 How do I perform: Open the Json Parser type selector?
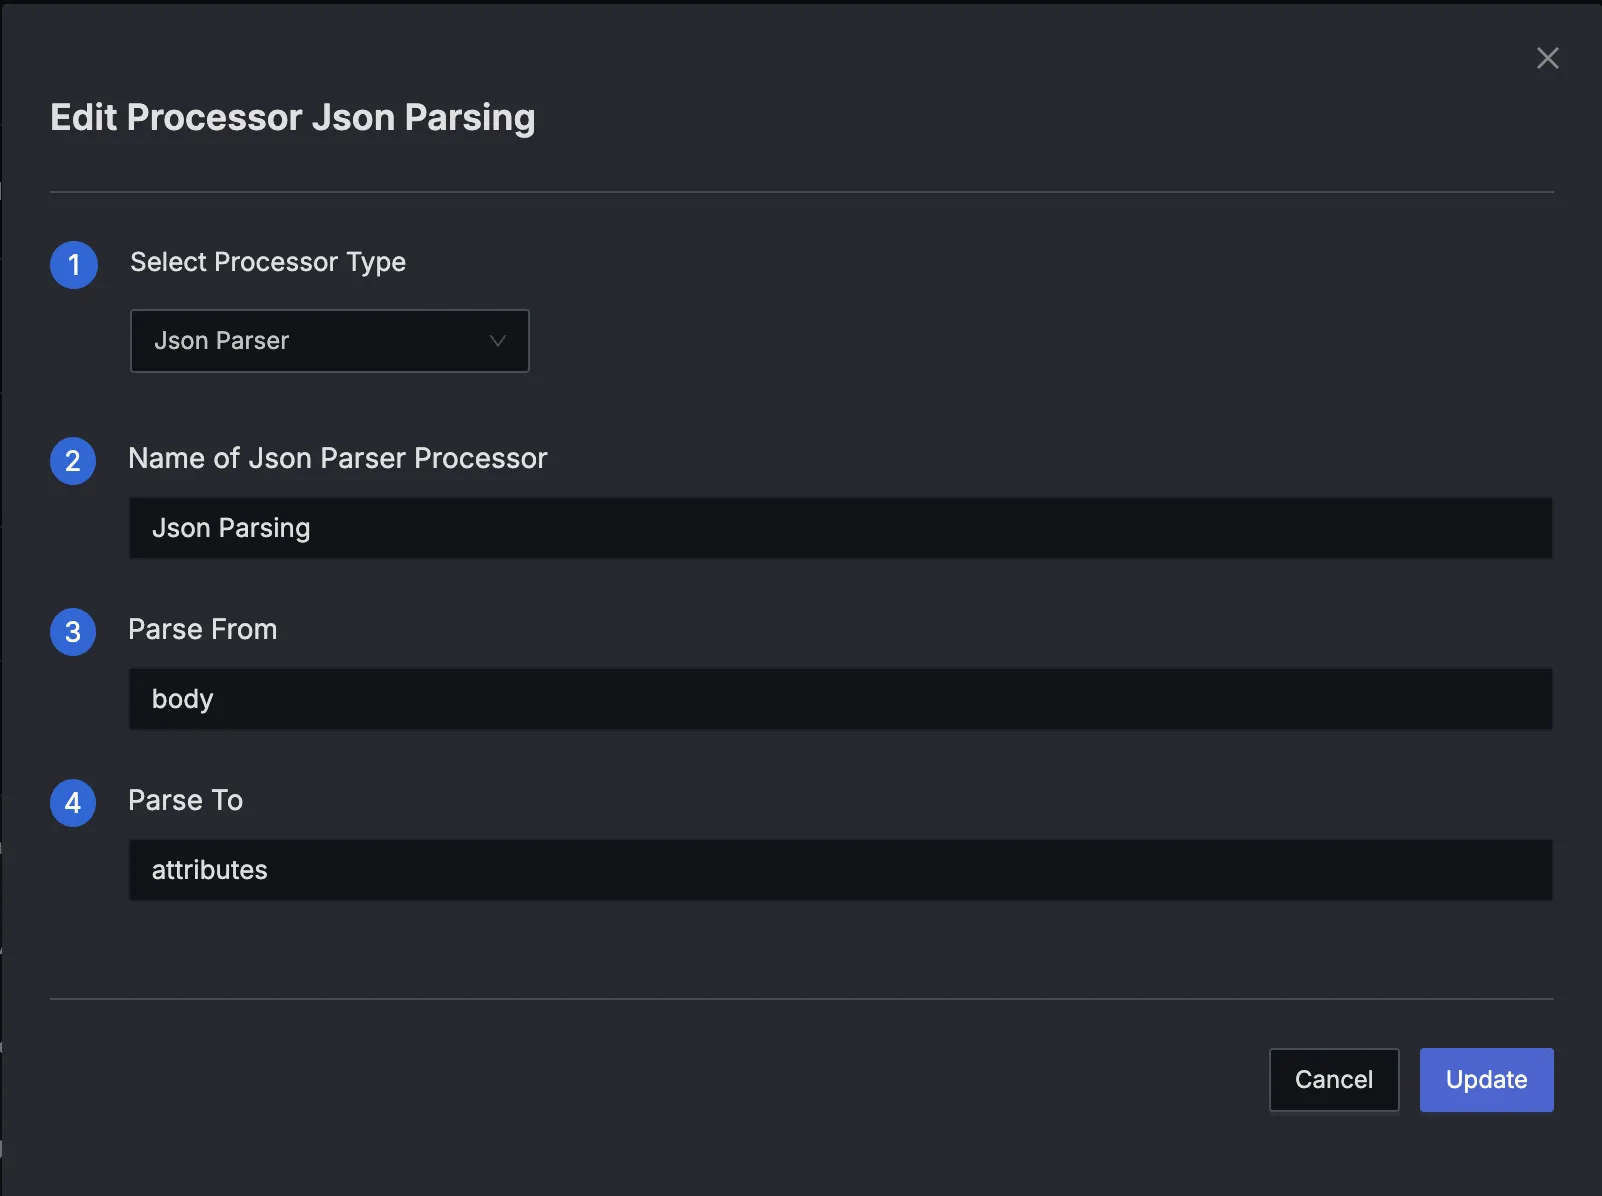(330, 341)
